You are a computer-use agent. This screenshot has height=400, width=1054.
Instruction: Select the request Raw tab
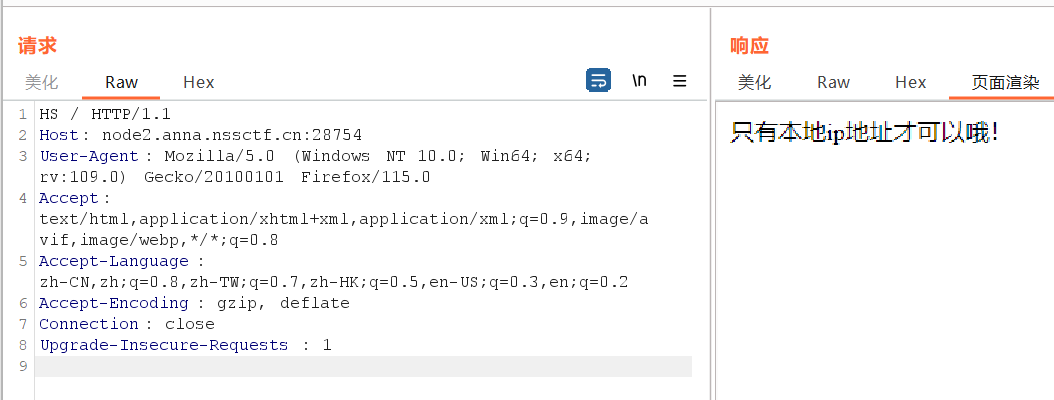(122, 82)
